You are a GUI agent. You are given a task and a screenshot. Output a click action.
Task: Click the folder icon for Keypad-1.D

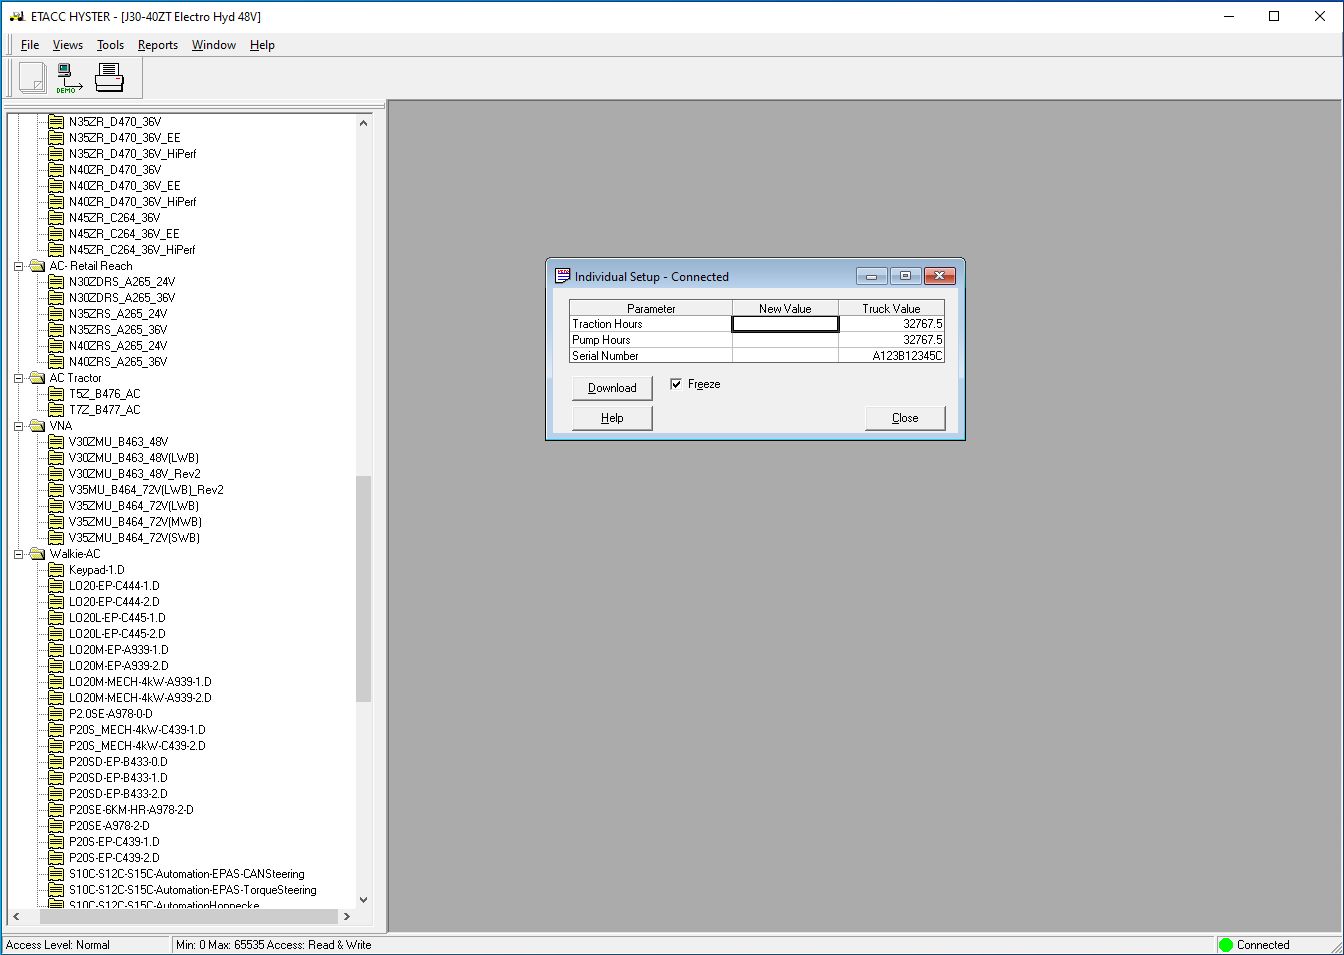coord(57,570)
